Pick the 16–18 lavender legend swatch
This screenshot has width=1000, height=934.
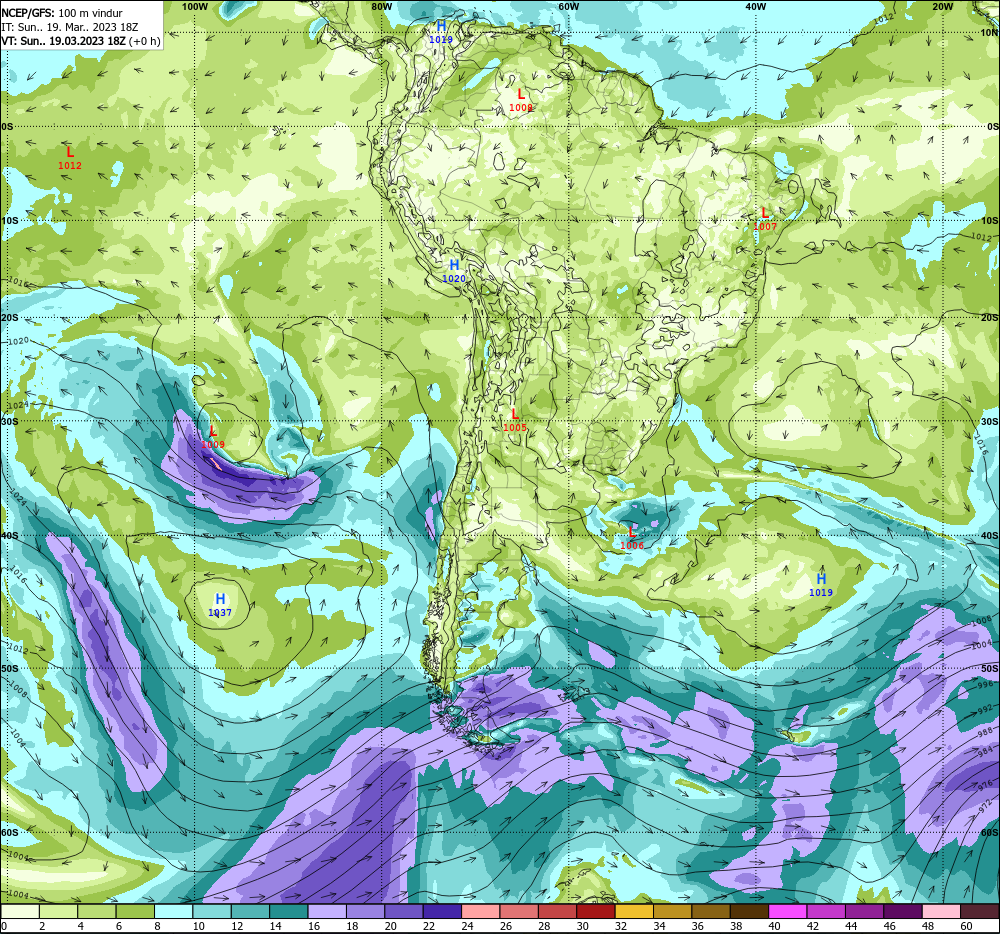tap(327, 912)
